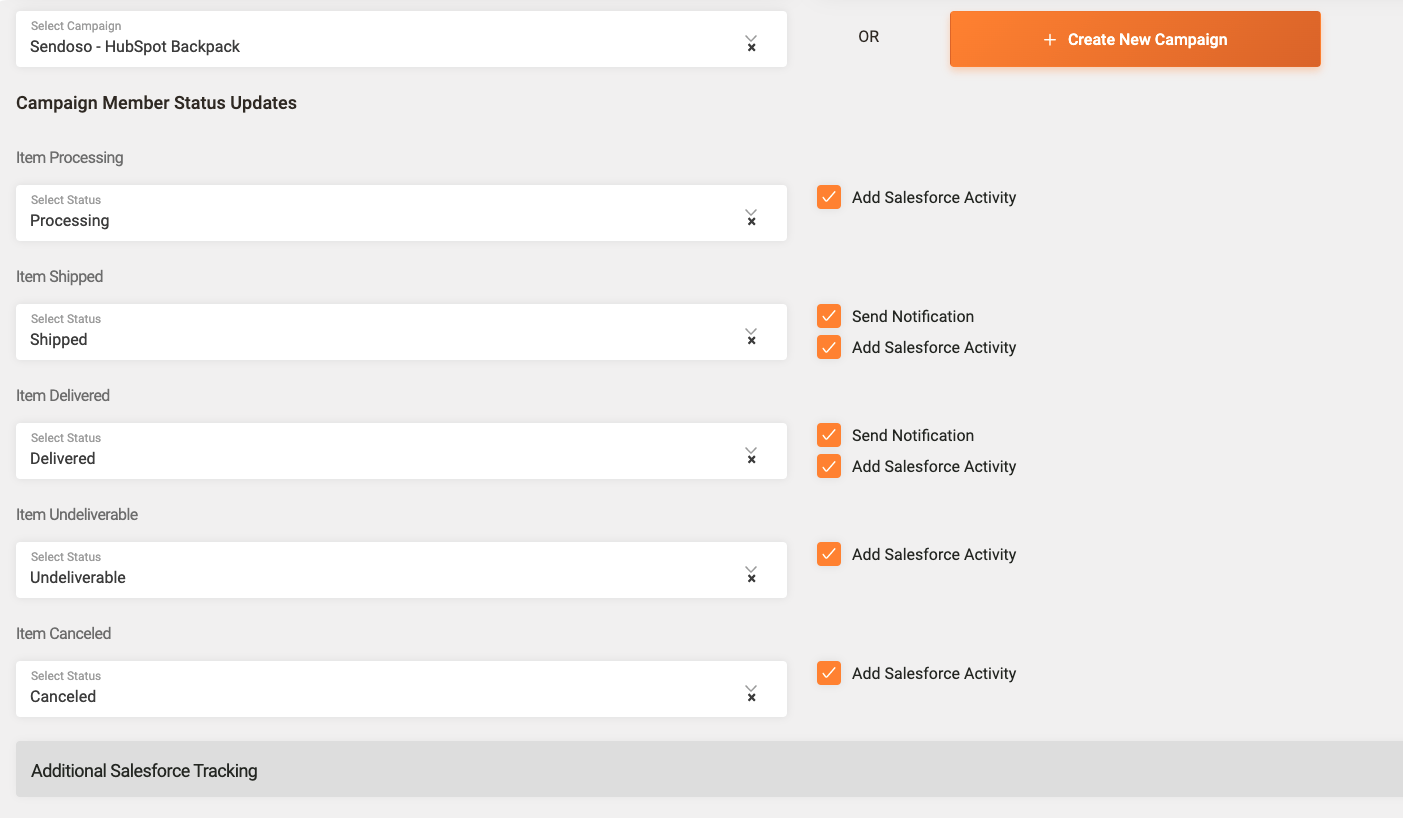The image size is (1403, 818).
Task: Uncheck Add Salesforce Activity for Item Delivered
Action: 829,466
